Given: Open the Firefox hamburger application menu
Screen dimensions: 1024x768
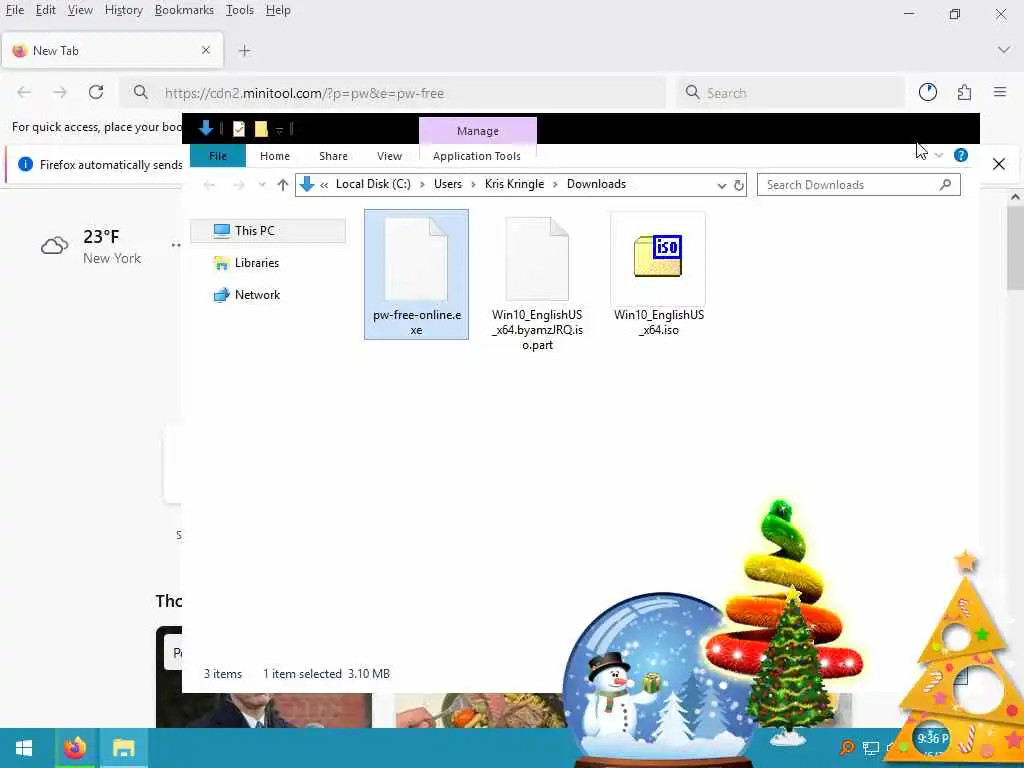Looking at the screenshot, I should (1000, 92).
